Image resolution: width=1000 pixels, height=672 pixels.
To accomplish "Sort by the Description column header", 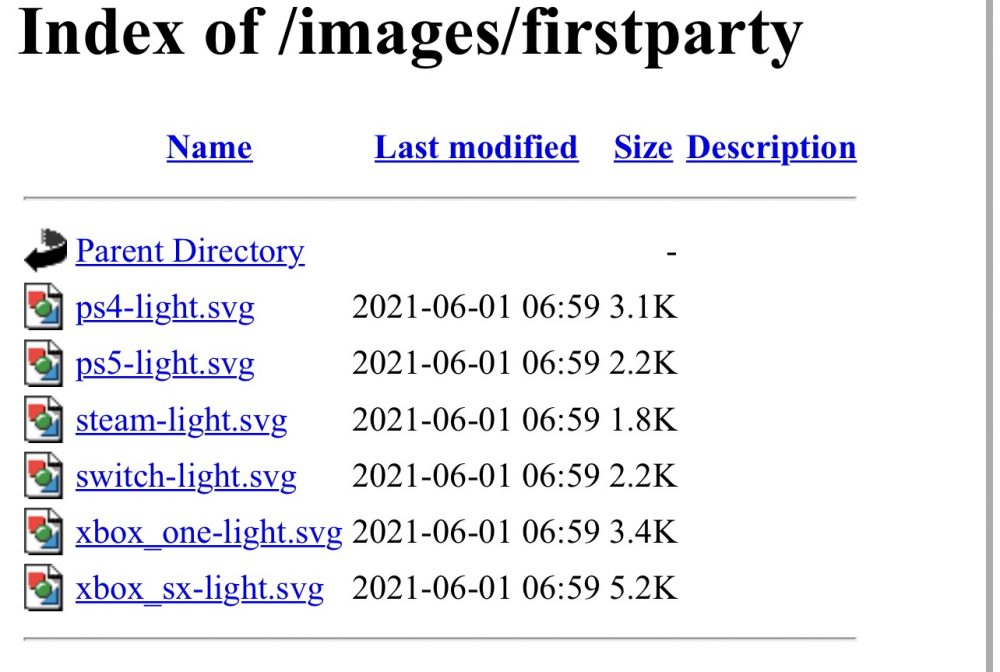I will pos(771,148).
